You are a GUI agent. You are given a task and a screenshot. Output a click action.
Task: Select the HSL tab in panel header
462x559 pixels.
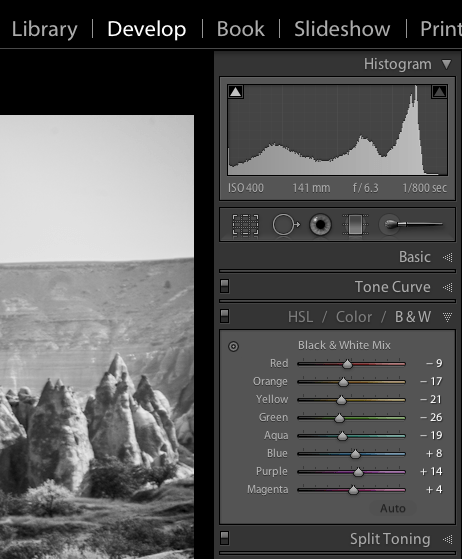pyautogui.click(x=301, y=317)
